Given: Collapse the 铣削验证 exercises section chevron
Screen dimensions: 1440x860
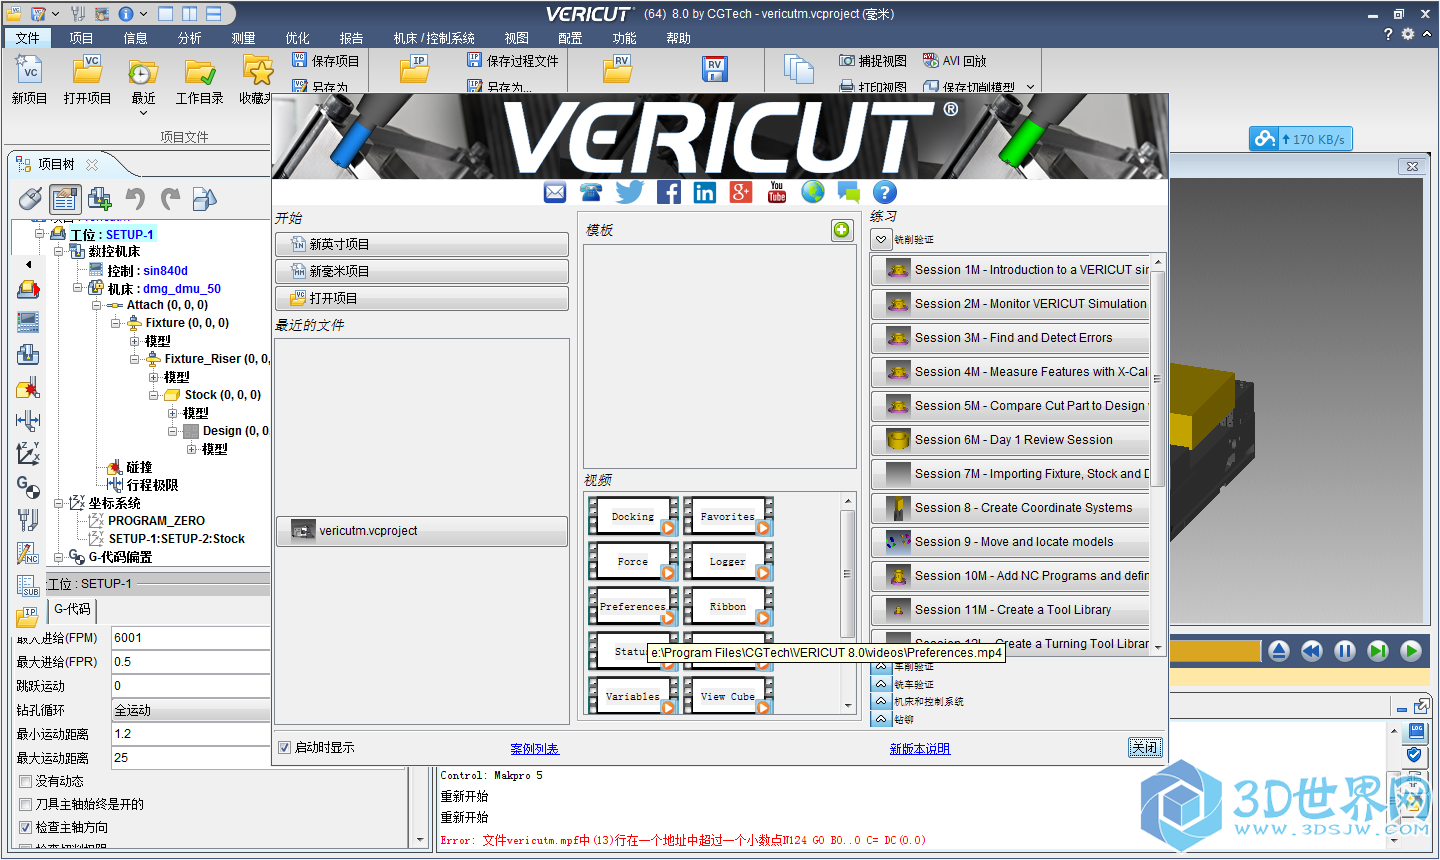Looking at the screenshot, I should pyautogui.click(x=881, y=240).
